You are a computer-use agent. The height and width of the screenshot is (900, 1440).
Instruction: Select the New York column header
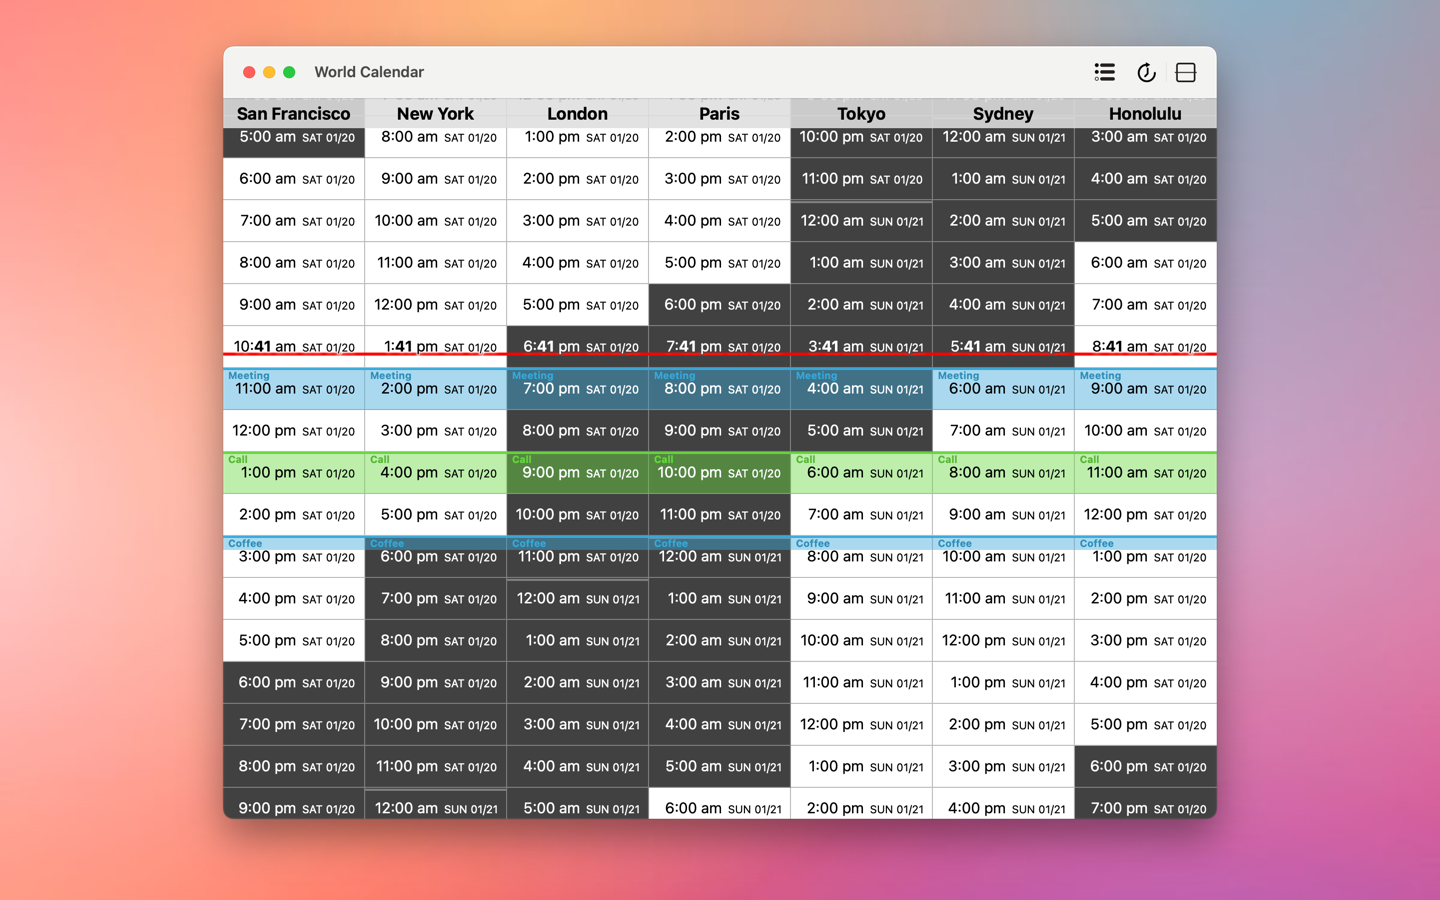click(436, 113)
